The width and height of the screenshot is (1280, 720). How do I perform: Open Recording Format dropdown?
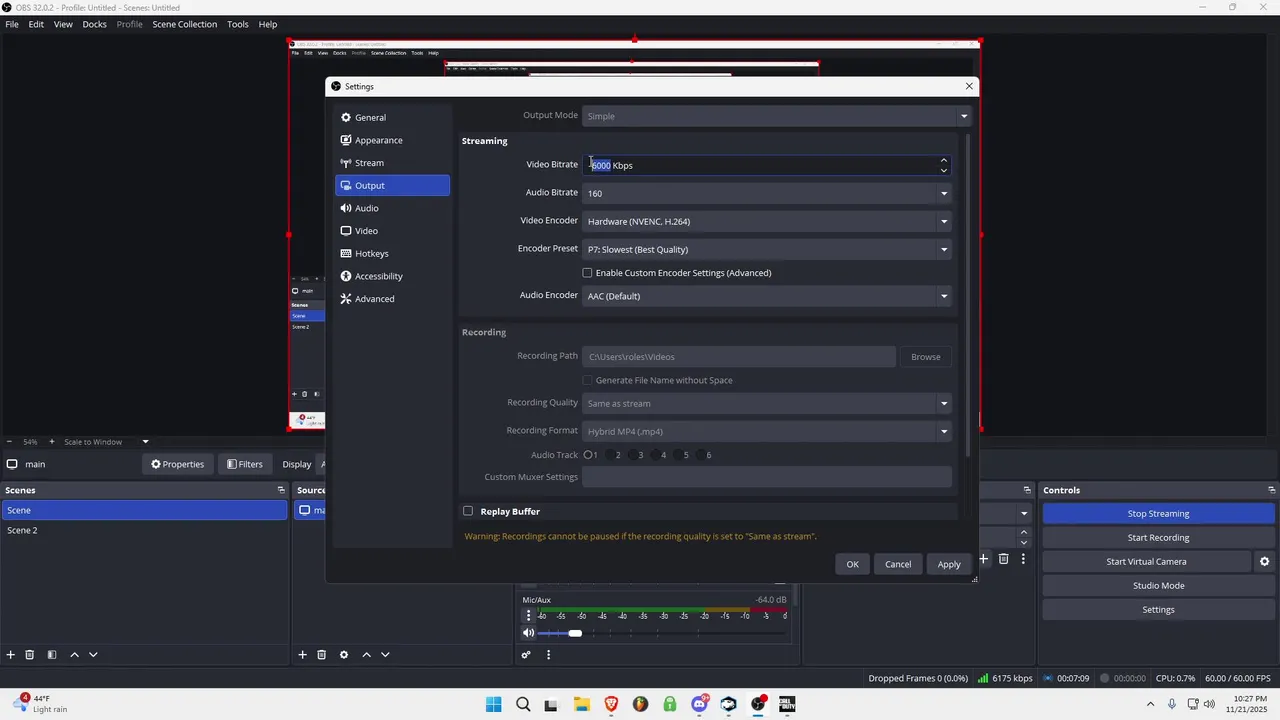(767, 431)
